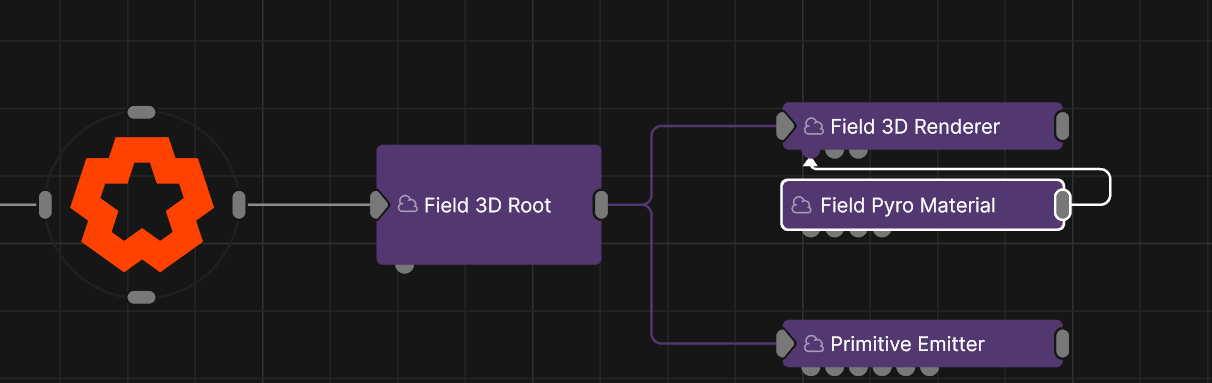Click cloud icon on Field Pyro Material
This screenshot has width=1212, height=383.
[802, 205]
